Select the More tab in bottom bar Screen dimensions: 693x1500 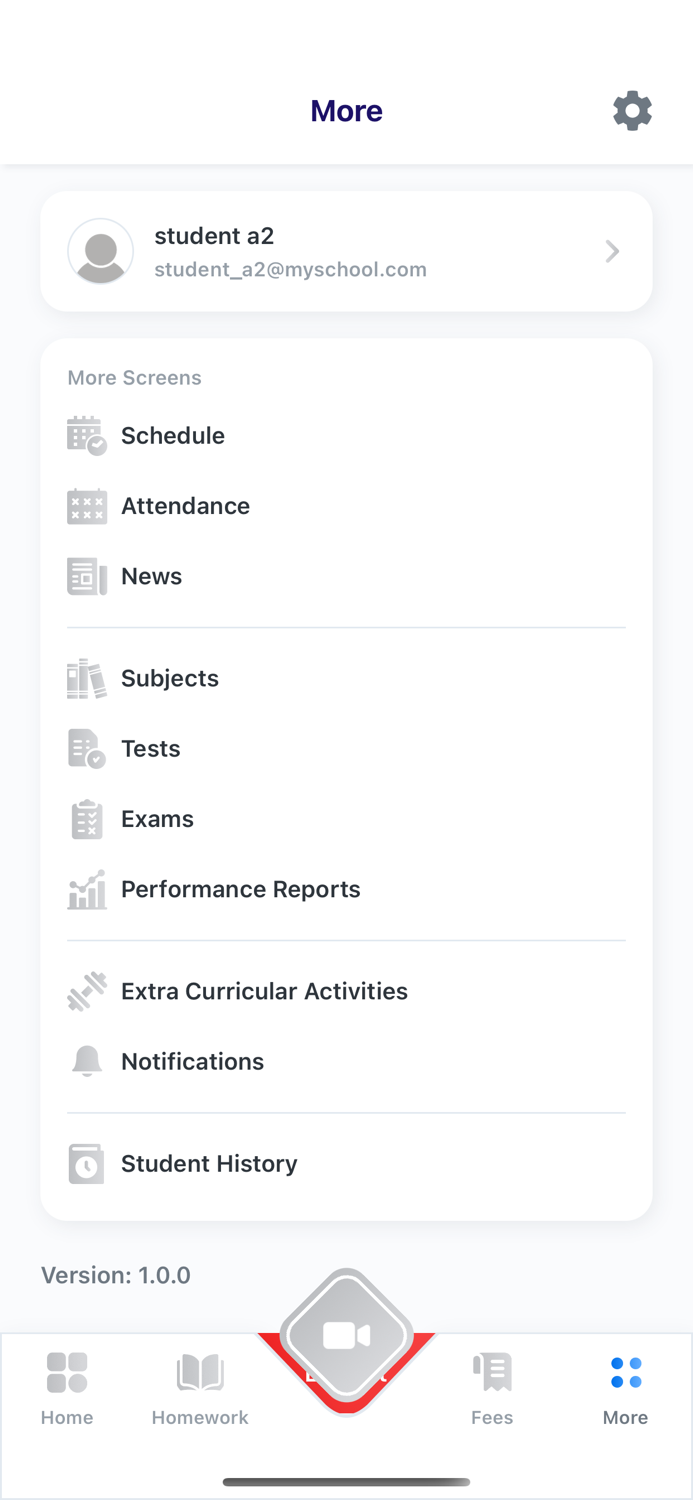(626, 1388)
